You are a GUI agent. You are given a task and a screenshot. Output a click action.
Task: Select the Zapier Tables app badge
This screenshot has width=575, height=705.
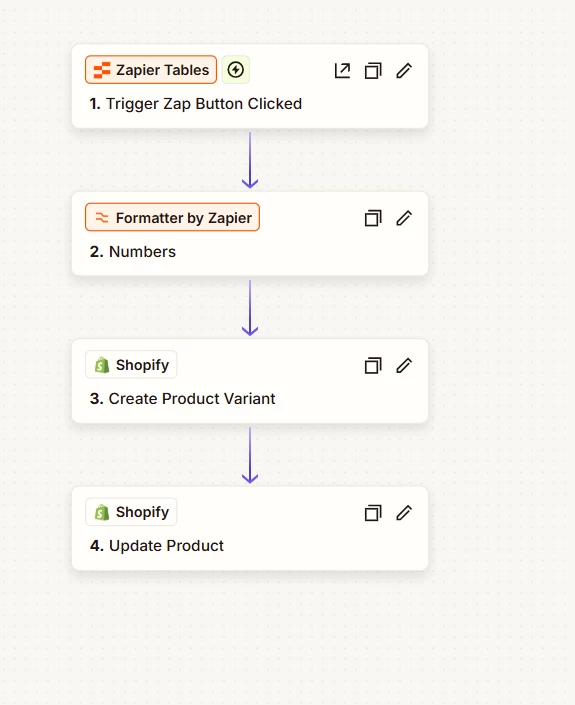151,70
